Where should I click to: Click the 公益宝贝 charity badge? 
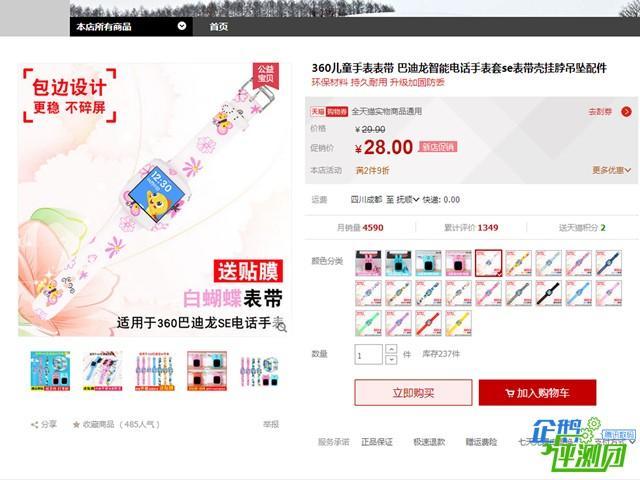click(266, 76)
